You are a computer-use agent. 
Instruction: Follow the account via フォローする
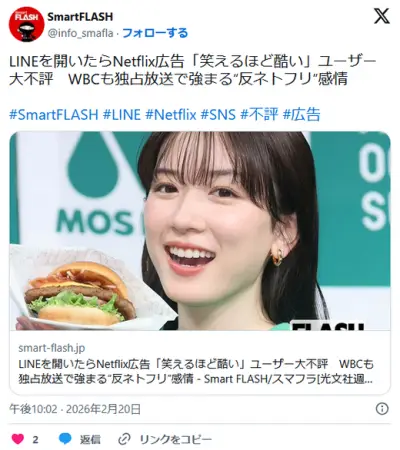click(x=155, y=33)
